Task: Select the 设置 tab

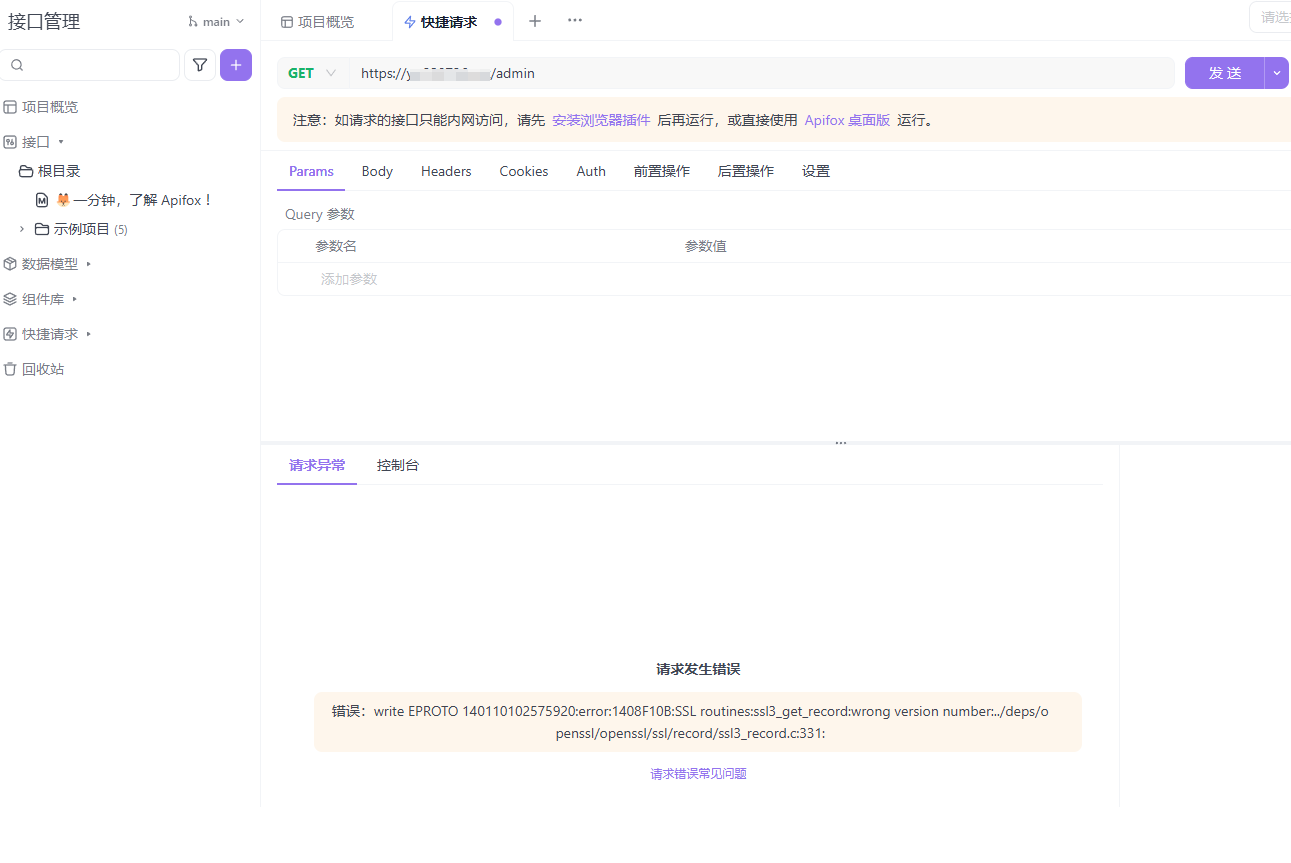Action: tap(816, 171)
